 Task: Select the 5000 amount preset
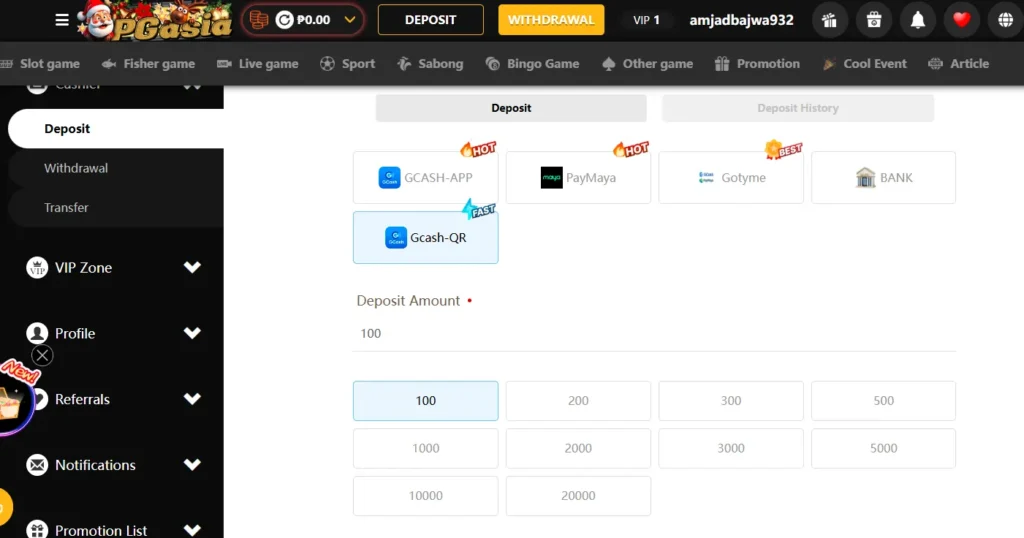(884, 449)
